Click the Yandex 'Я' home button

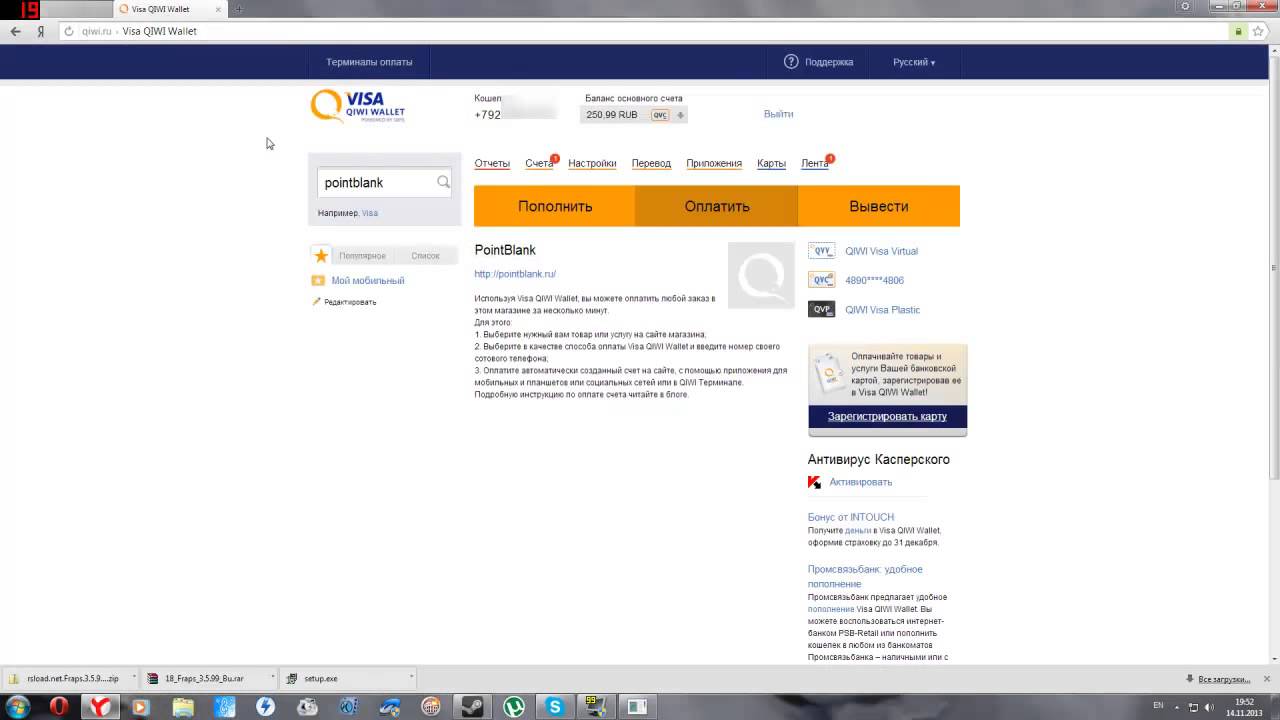pyautogui.click(x=41, y=31)
